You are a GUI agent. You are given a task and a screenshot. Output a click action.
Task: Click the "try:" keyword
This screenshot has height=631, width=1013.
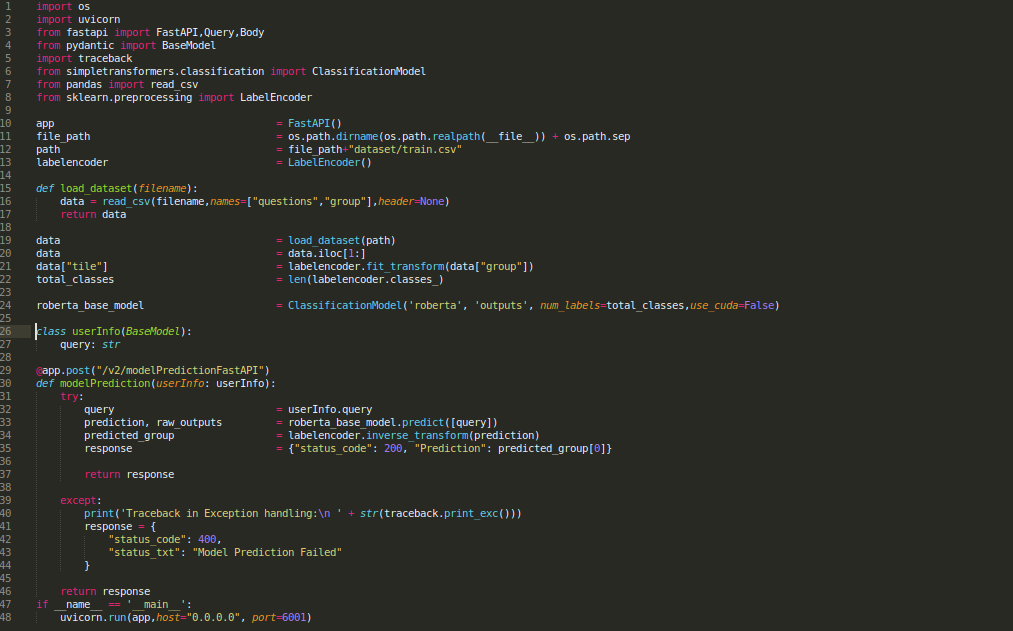click(69, 396)
